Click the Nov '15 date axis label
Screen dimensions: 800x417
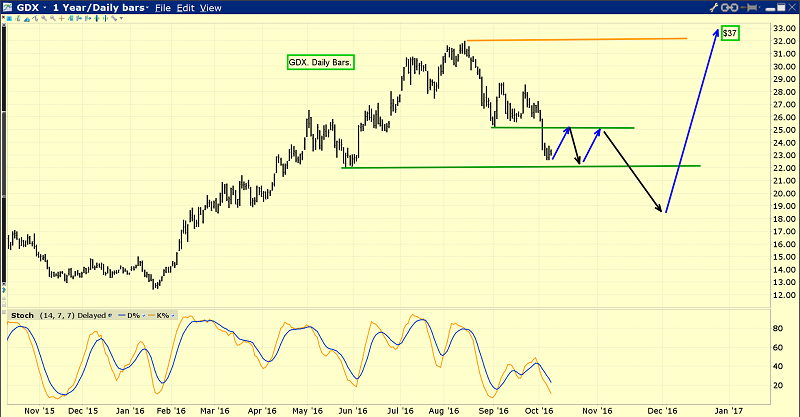39,410
